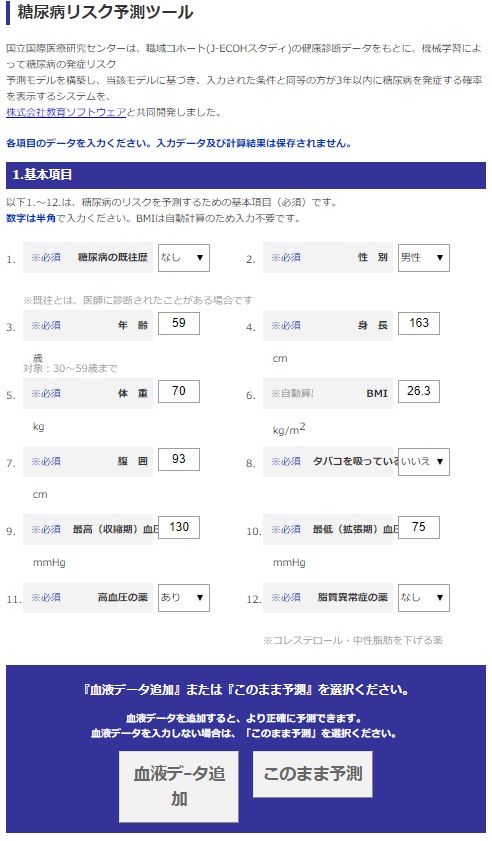Click the 体重 input field with 70

click(179, 392)
